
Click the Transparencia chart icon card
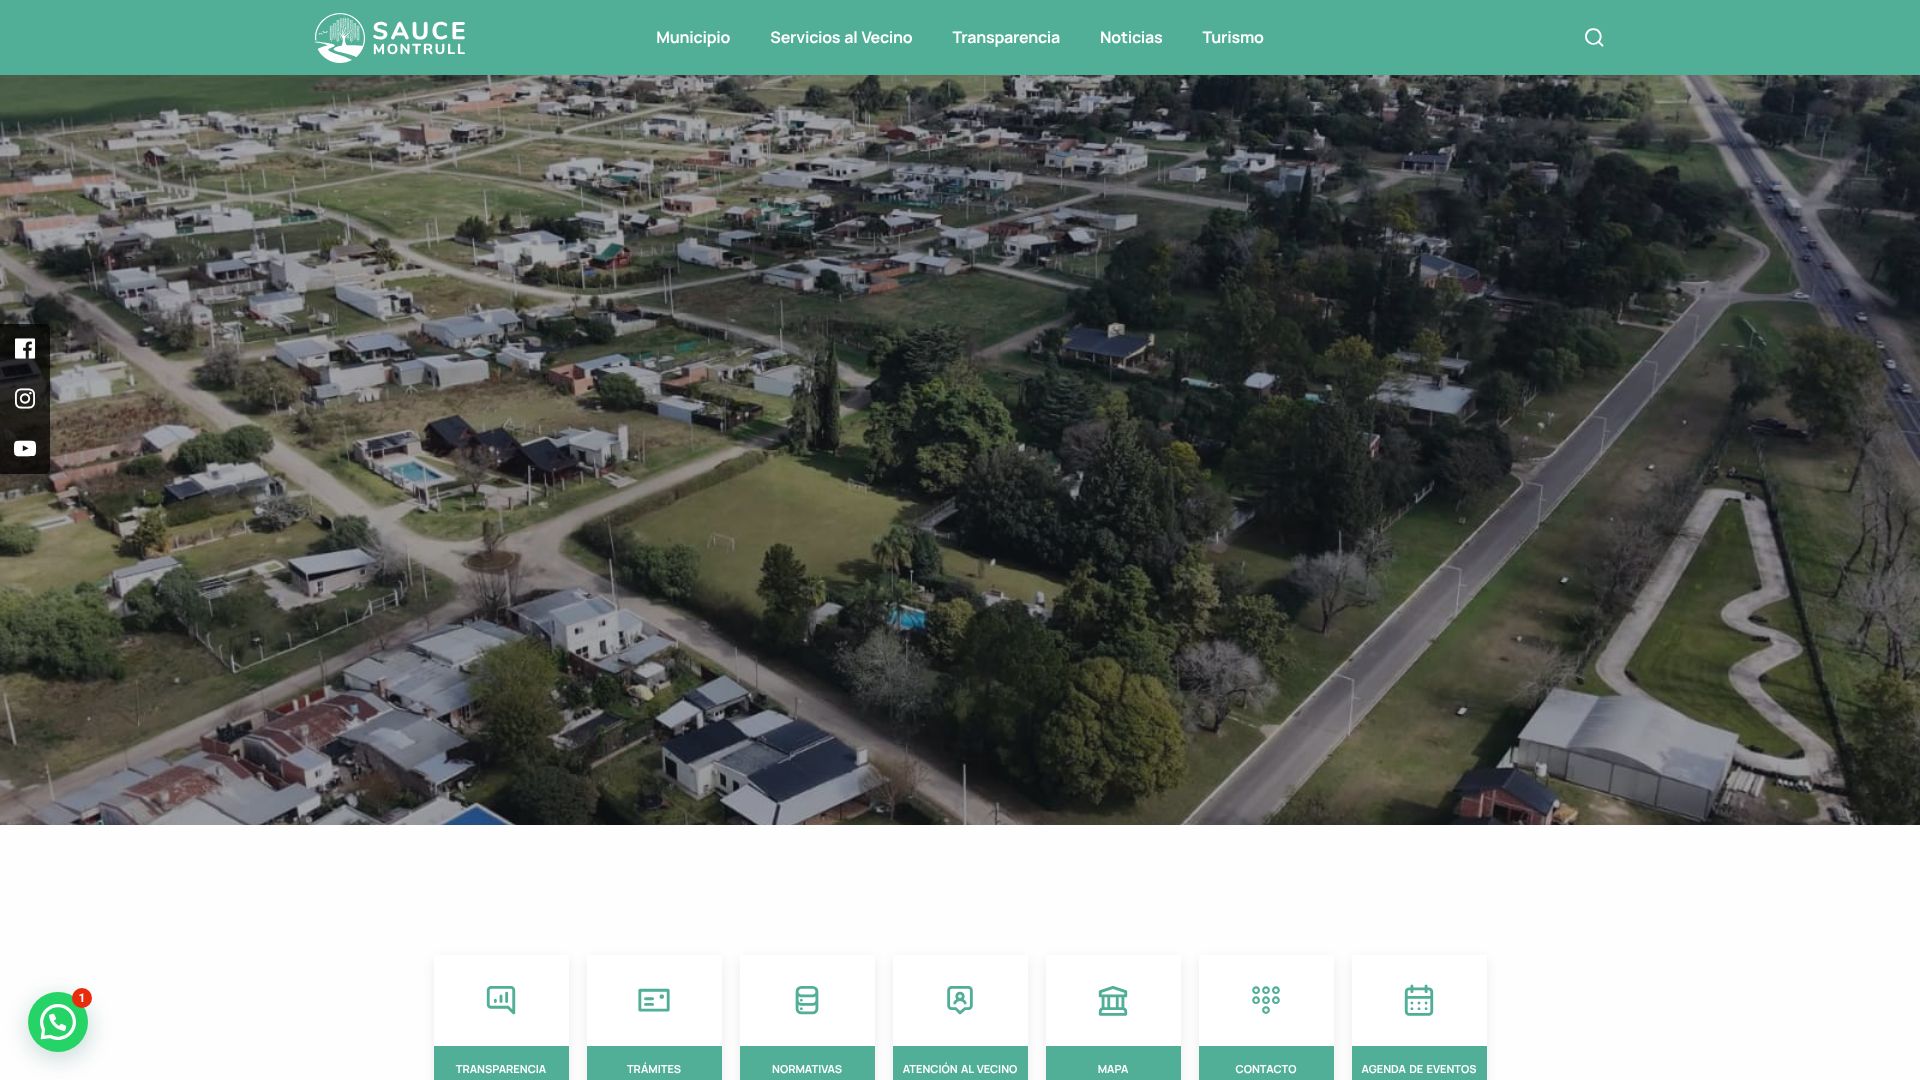[501, 1000]
